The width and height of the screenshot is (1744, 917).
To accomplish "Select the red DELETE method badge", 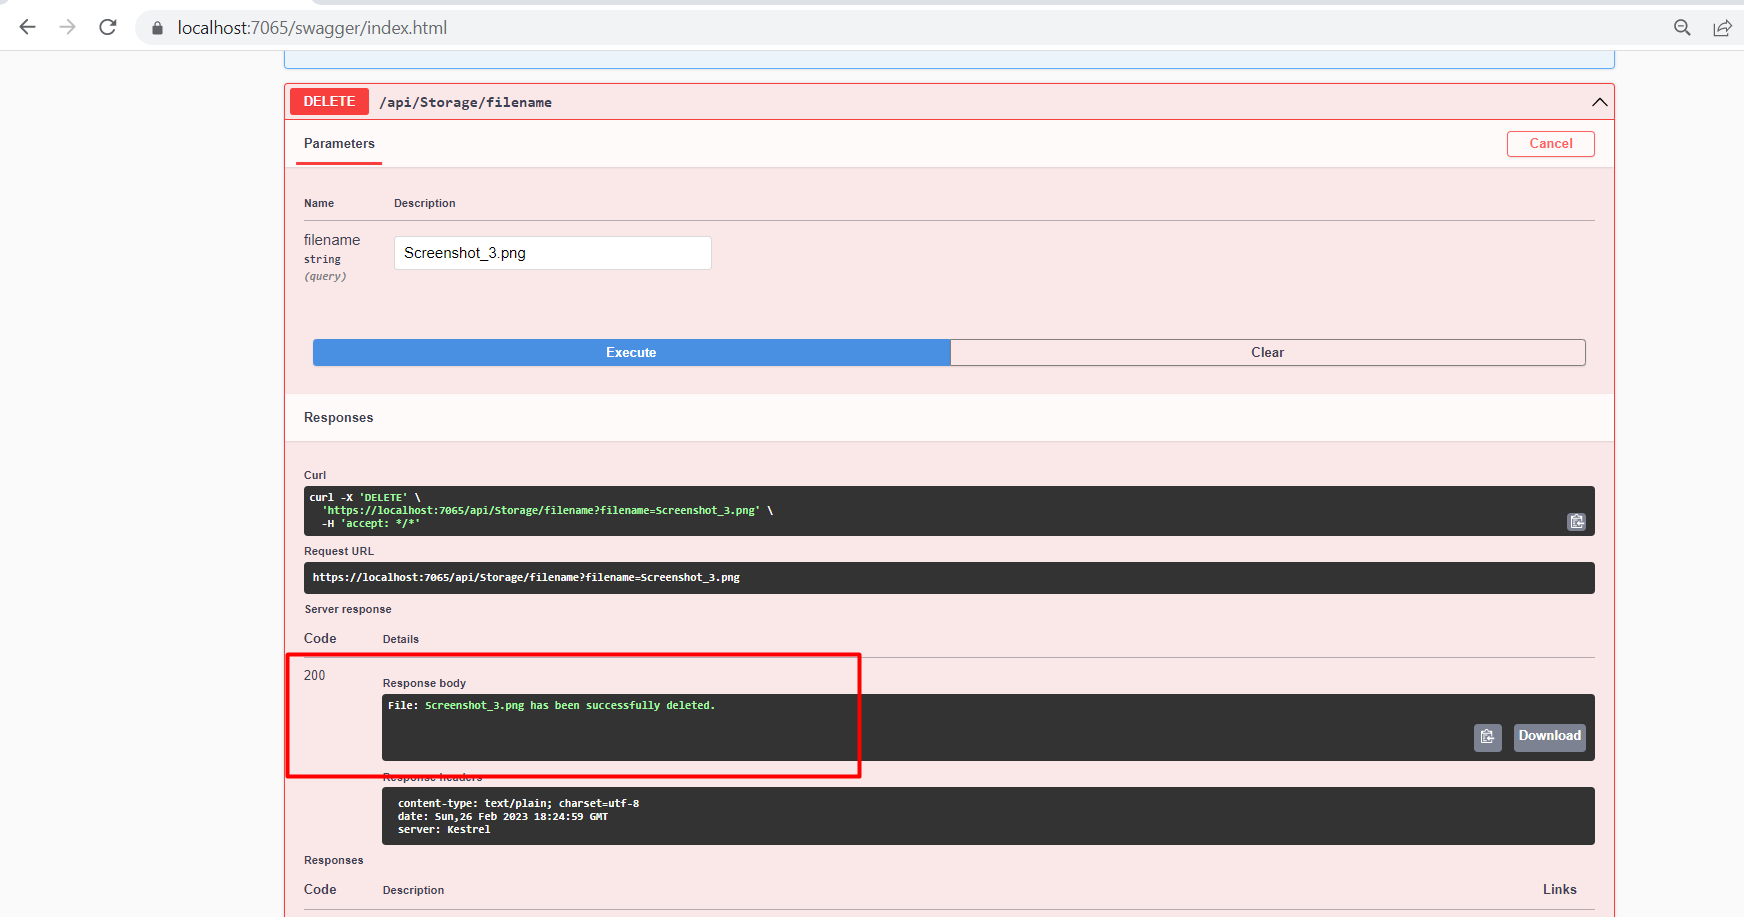I will pos(329,102).
